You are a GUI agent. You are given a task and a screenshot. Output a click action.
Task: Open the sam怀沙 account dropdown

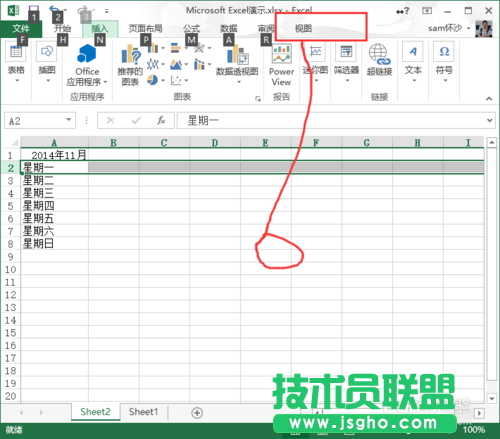468,28
